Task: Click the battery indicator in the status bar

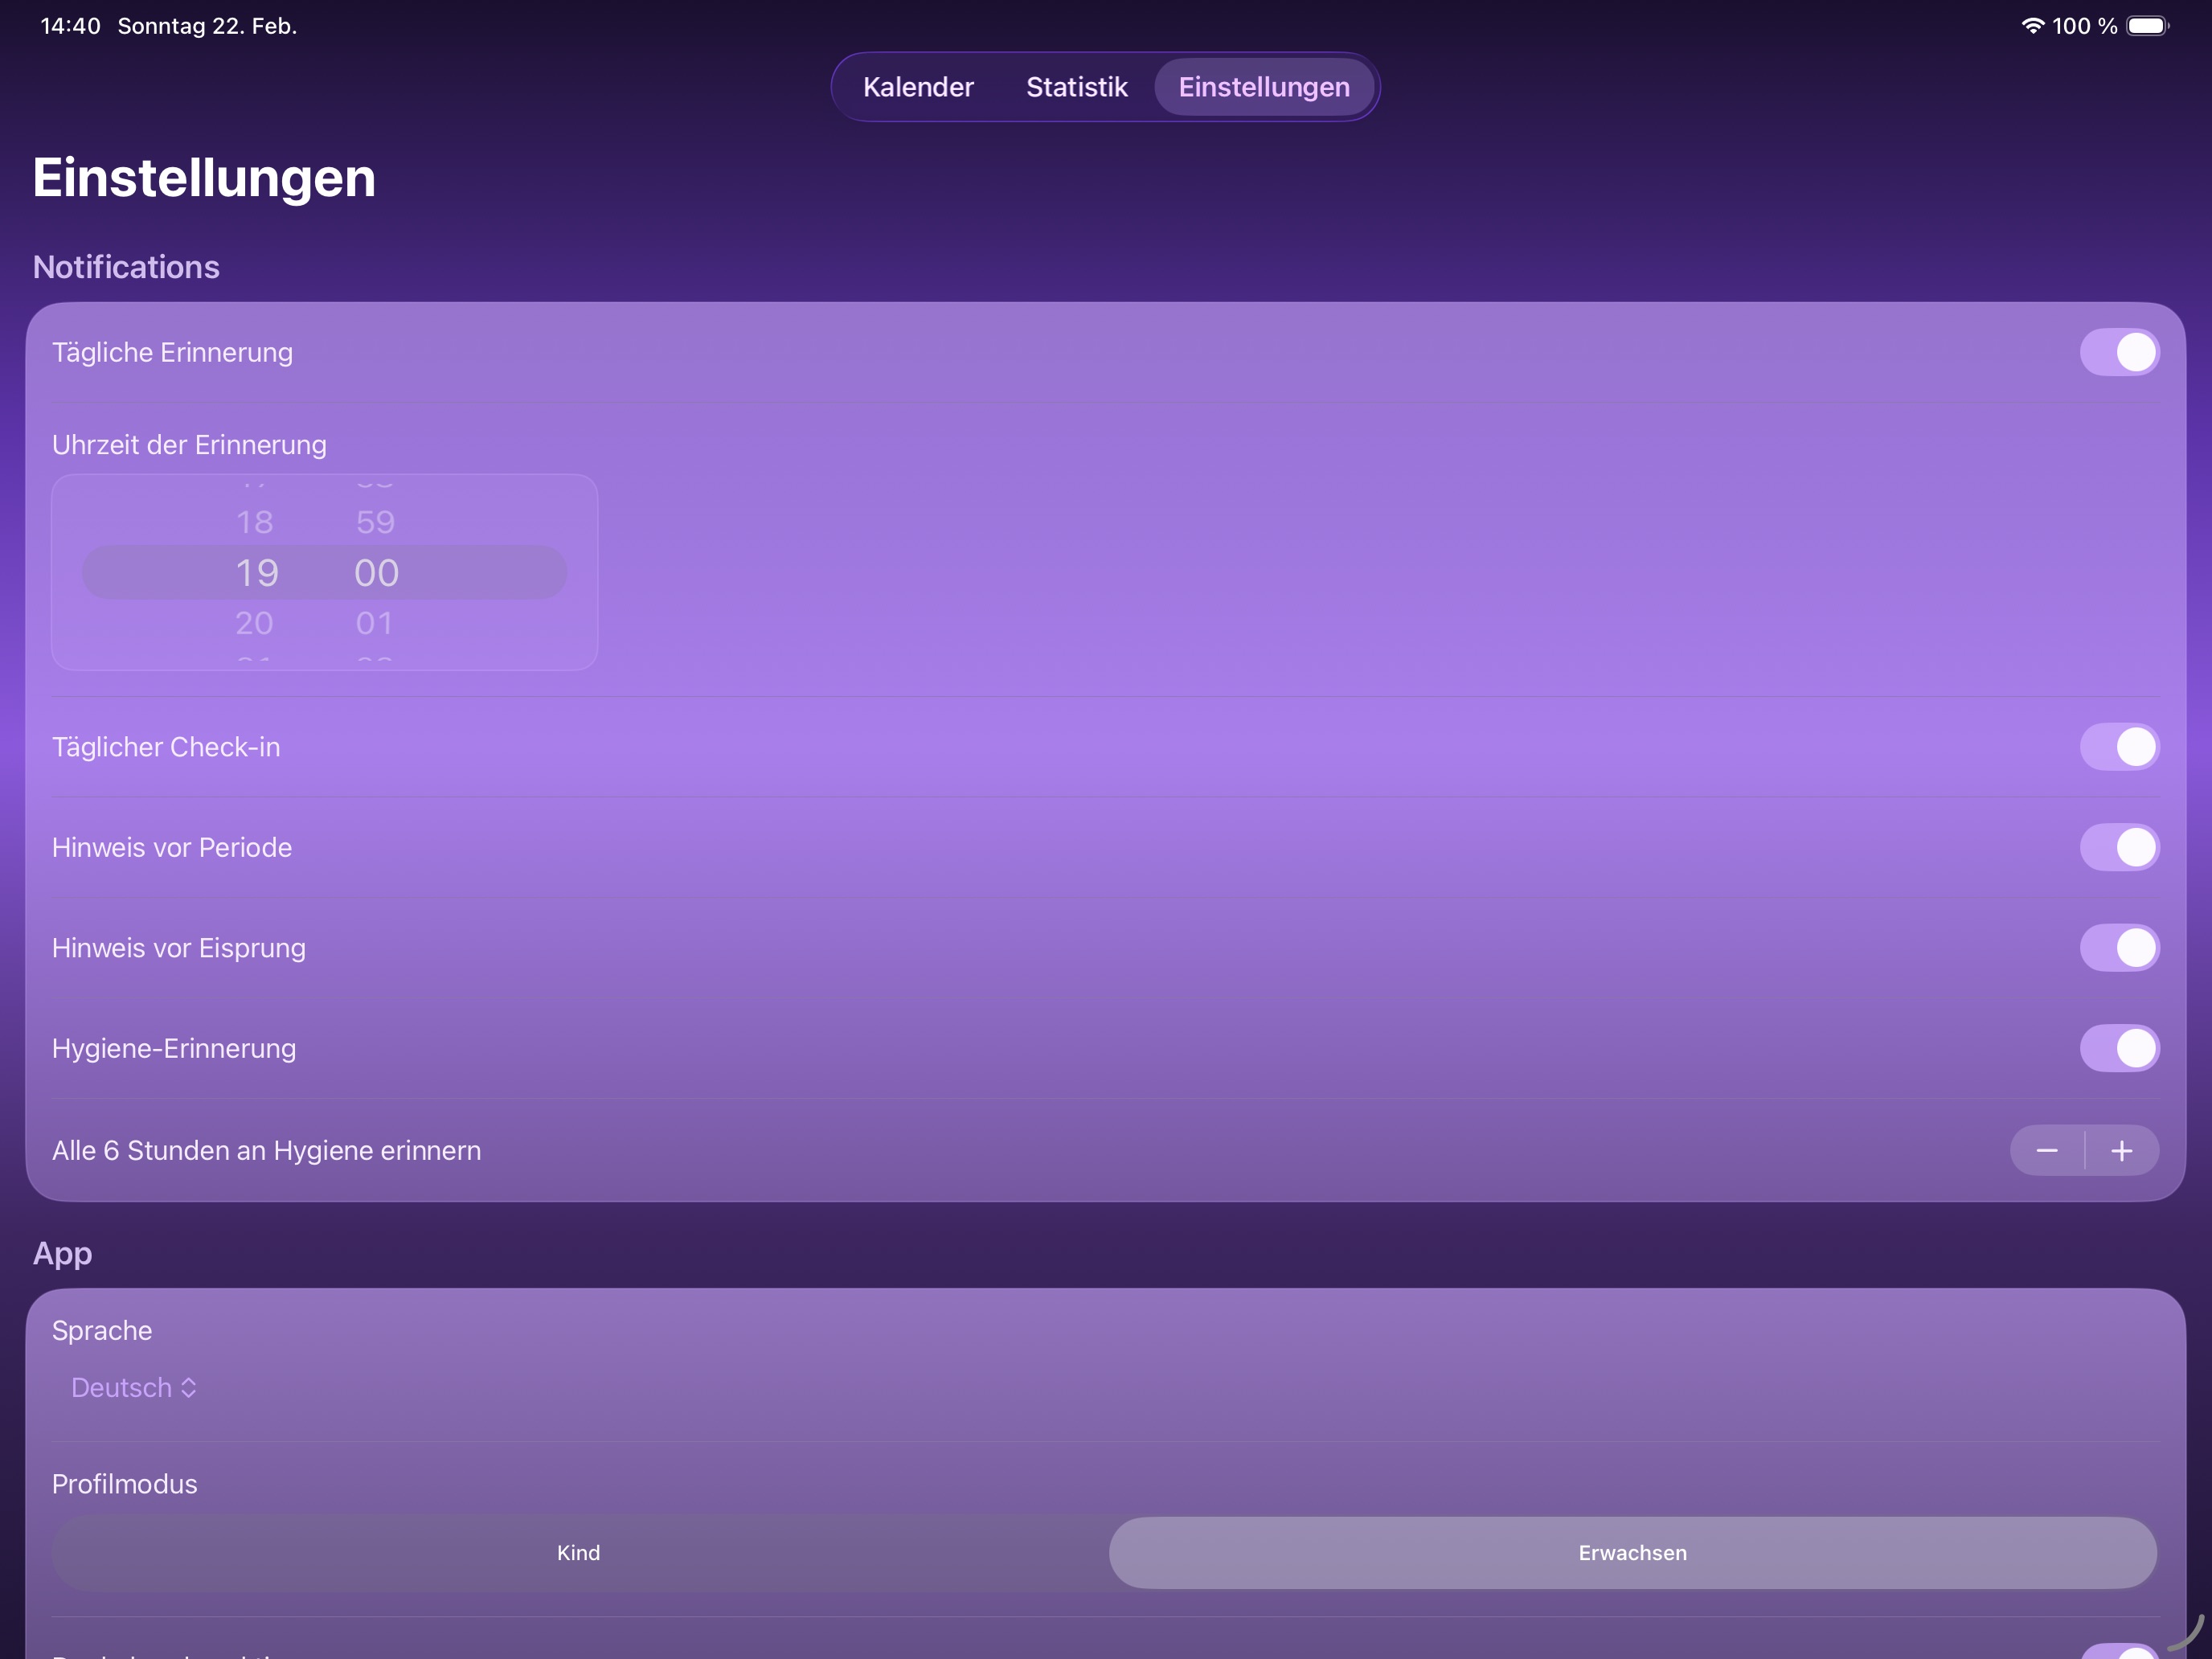Action: click(2149, 26)
